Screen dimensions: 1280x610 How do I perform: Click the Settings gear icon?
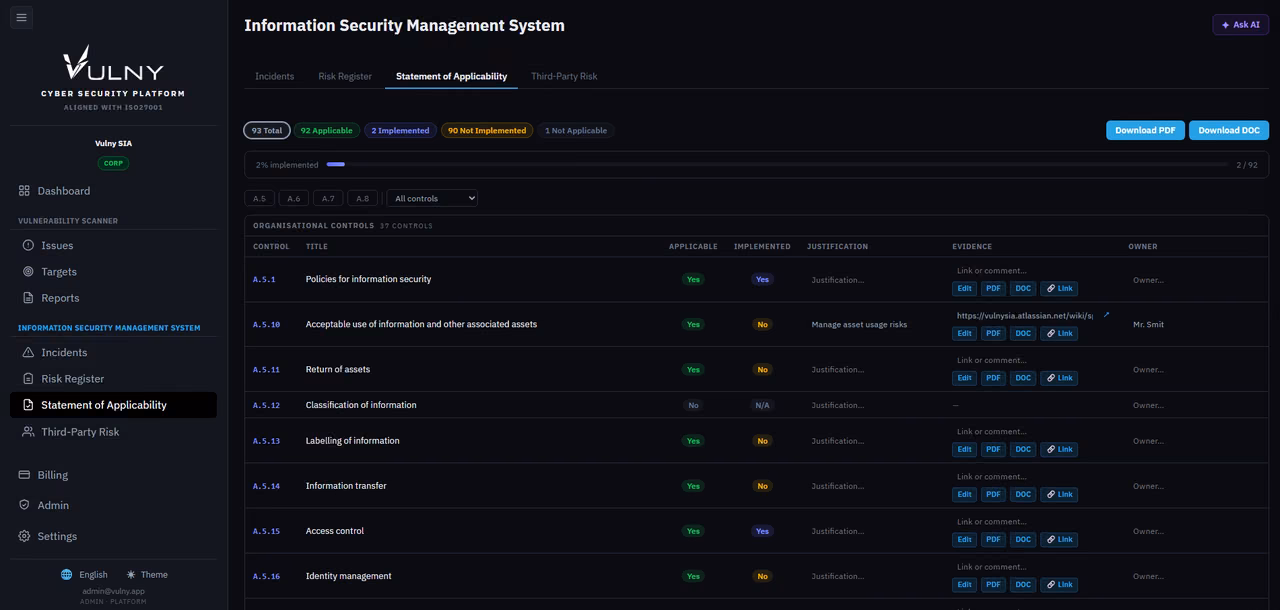[24, 536]
